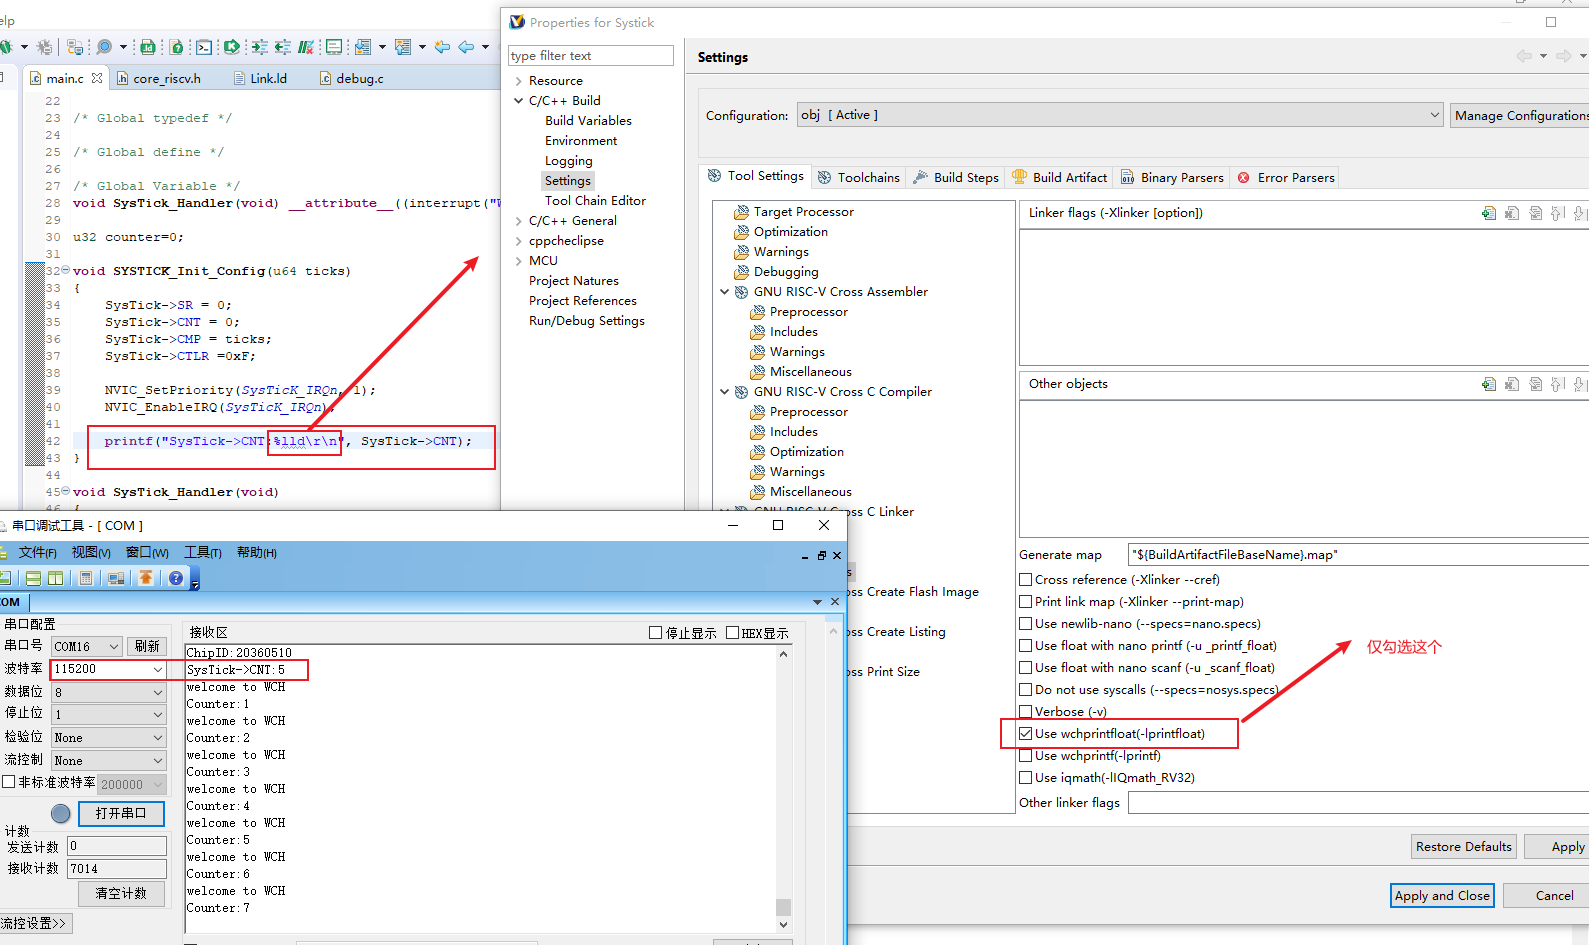Open the core_riscv.h editor tab
This screenshot has width=1589, height=945.
point(159,78)
